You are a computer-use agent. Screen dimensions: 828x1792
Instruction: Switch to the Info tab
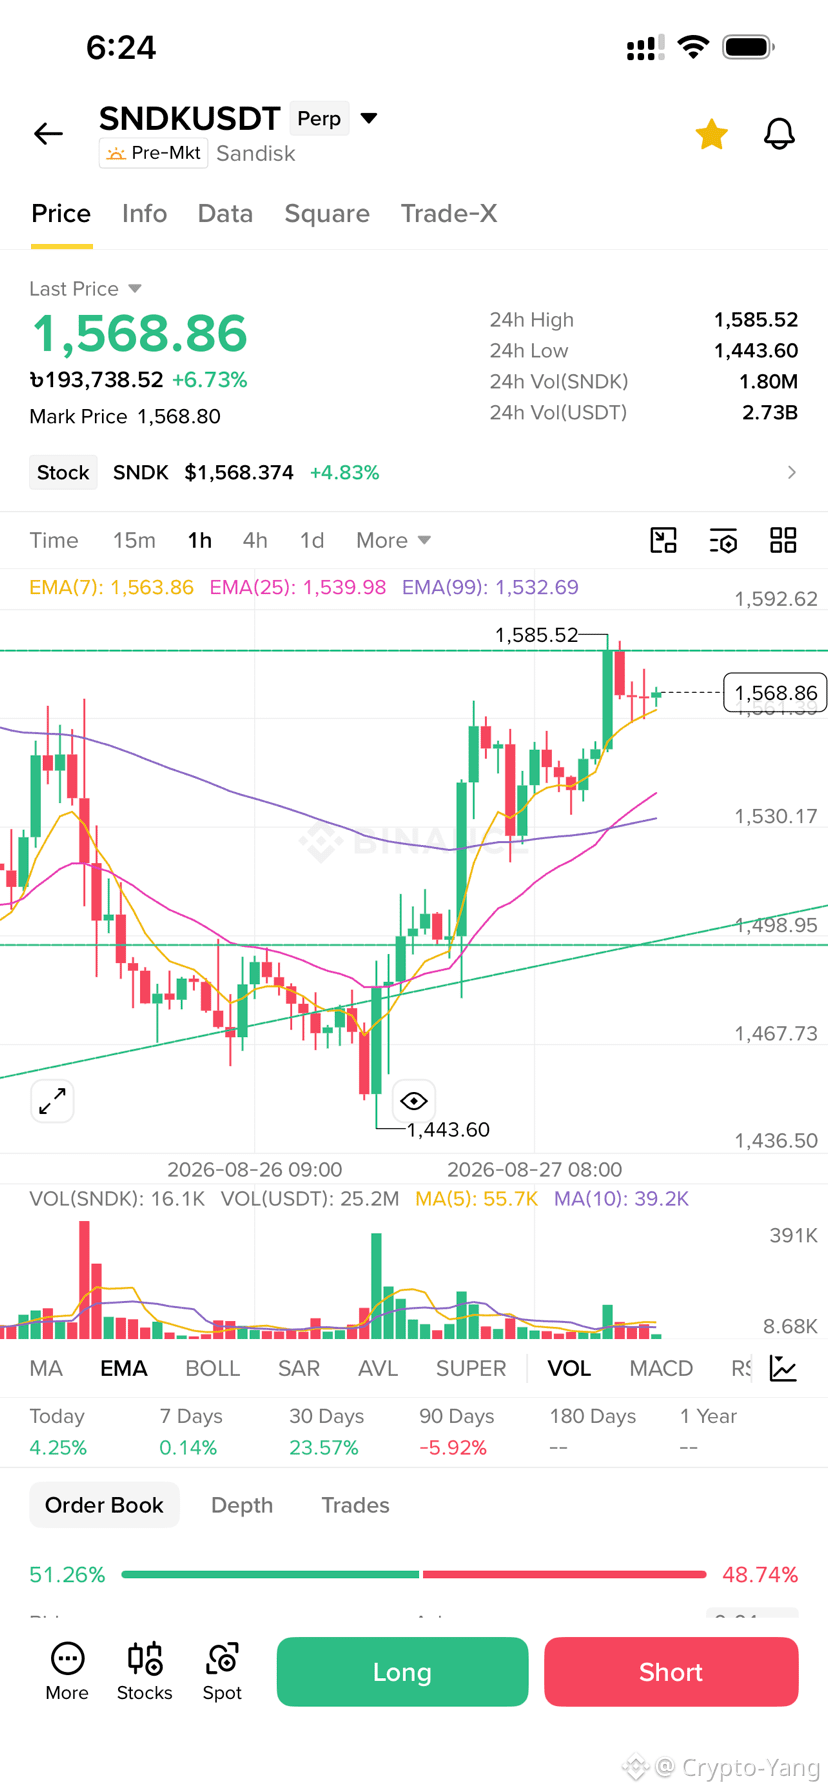144,213
